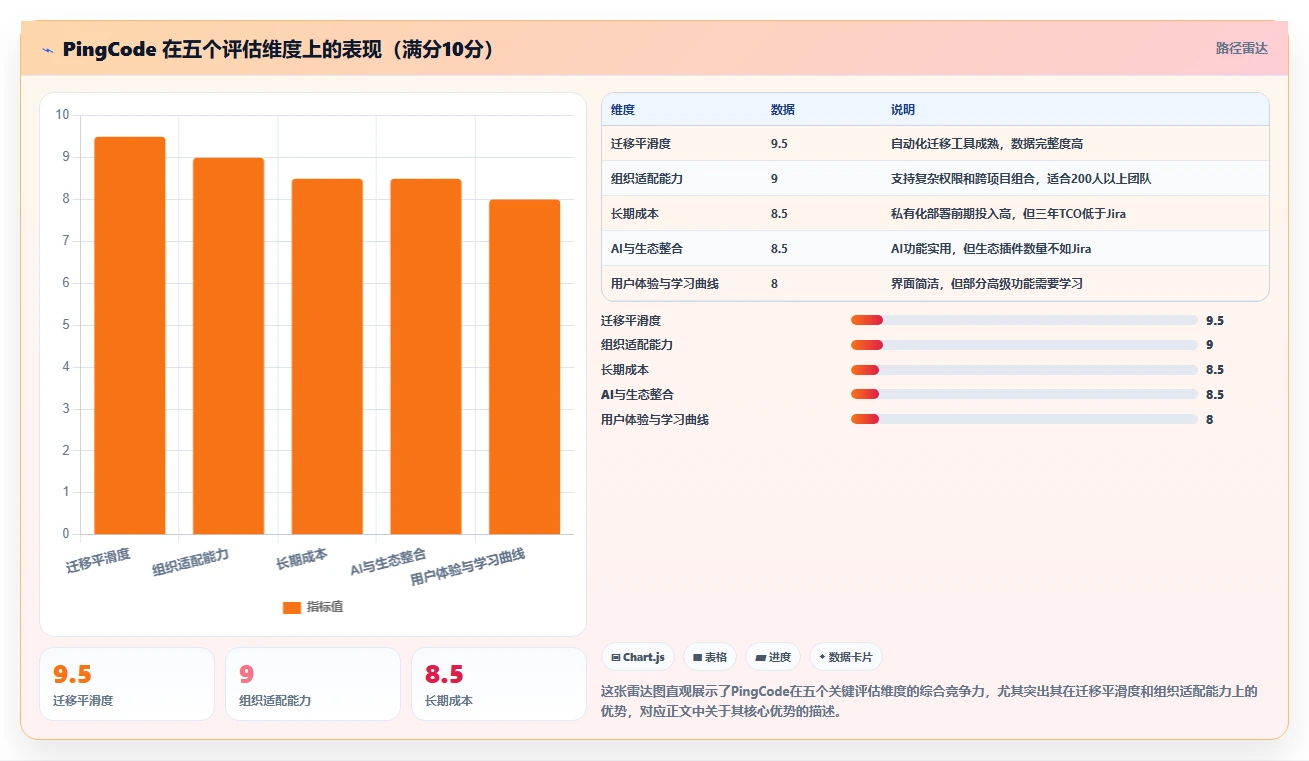Image resolution: width=1309 pixels, height=761 pixels.
Task: Click the 组织适配能力 progress bar
Action: [x=1024, y=345]
